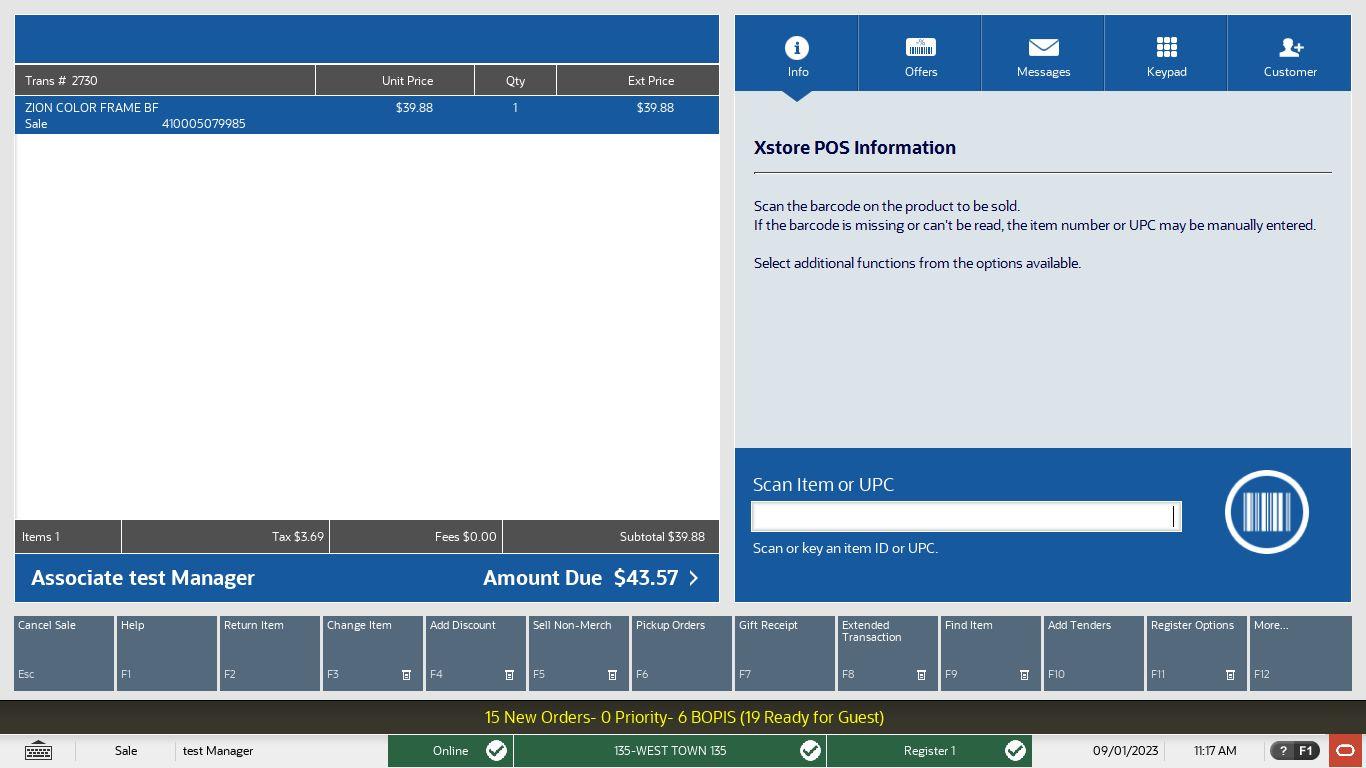Click the Qty column header
This screenshot has height=768, width=1366.
(x=515, y=80)
